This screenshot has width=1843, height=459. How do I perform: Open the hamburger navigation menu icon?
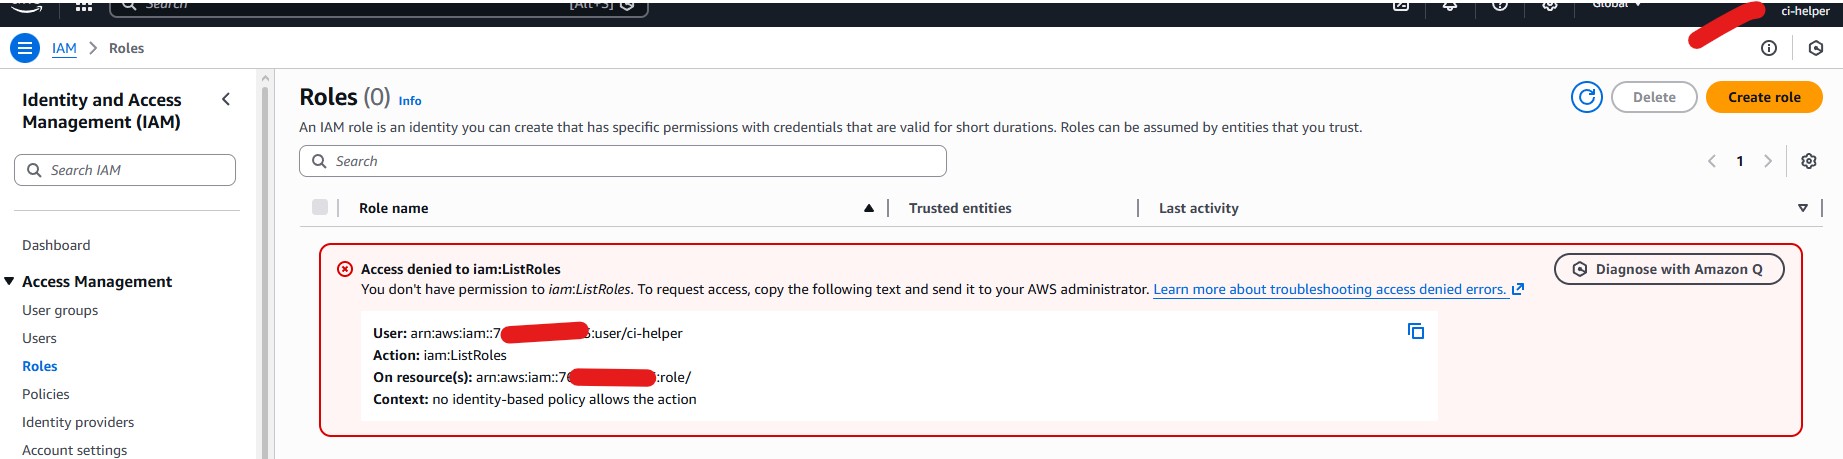[x=25, y=48]
